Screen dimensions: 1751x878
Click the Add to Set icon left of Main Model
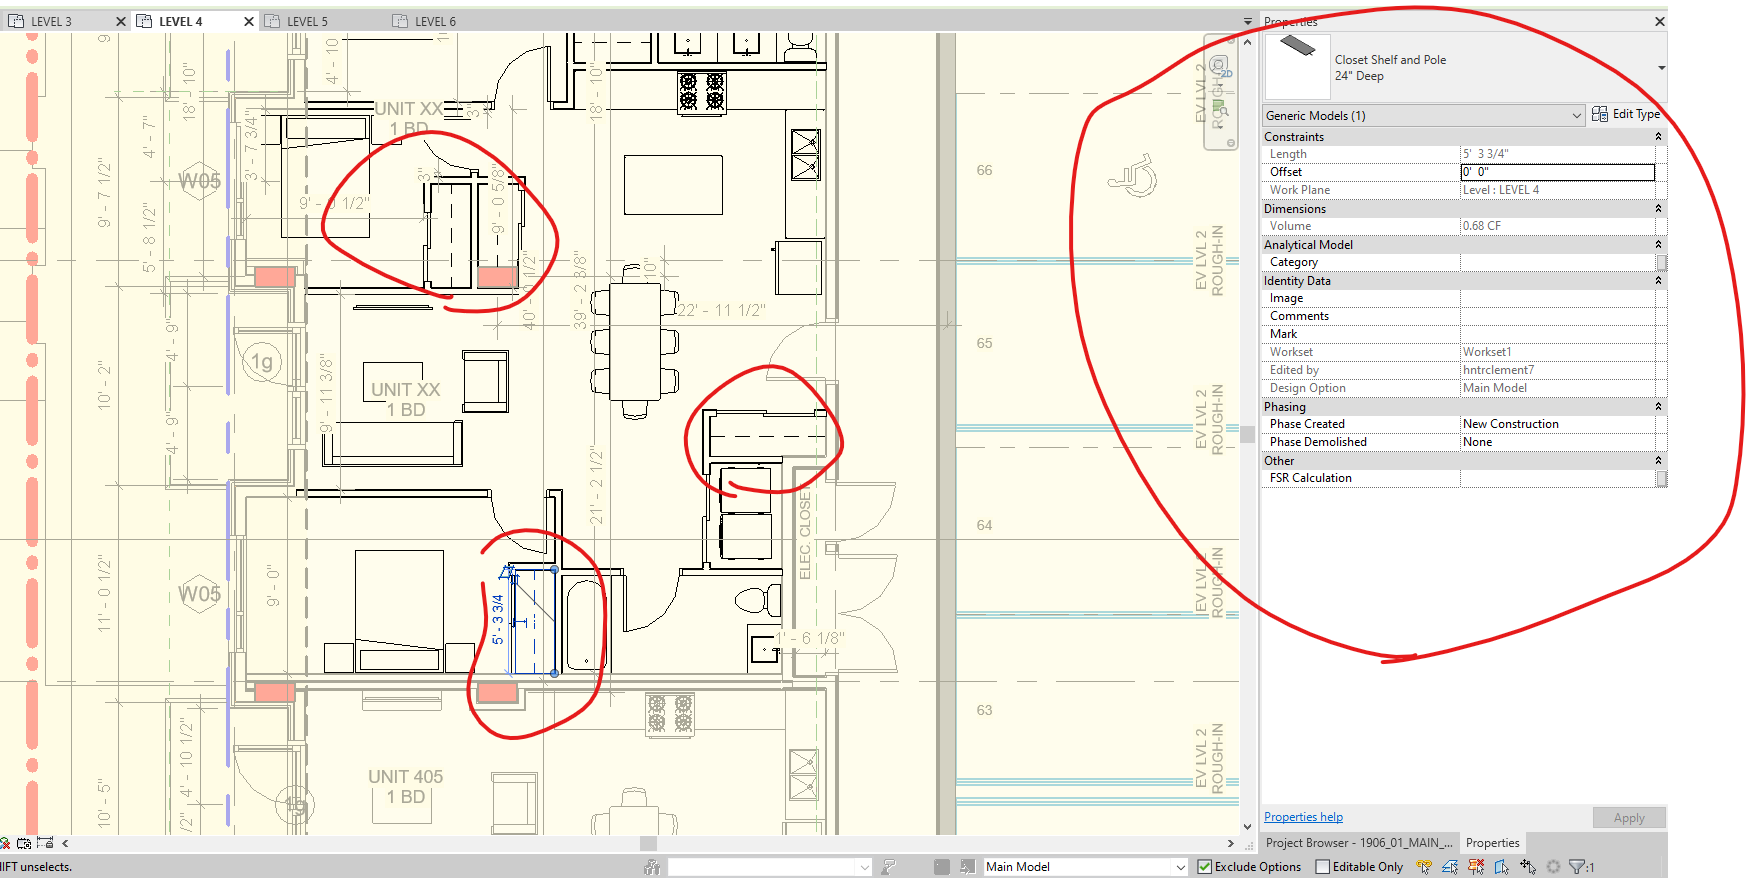968,867
